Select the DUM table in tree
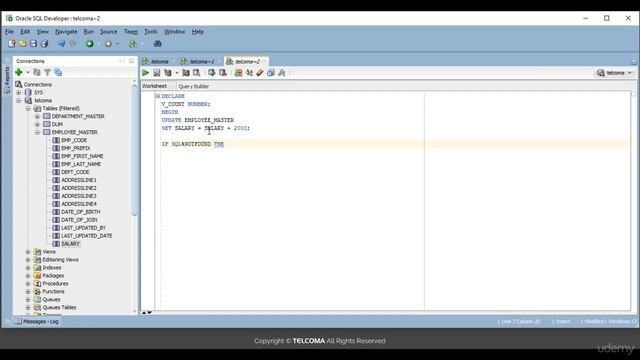This screenshot has height=360, width=640. (57, 124)
